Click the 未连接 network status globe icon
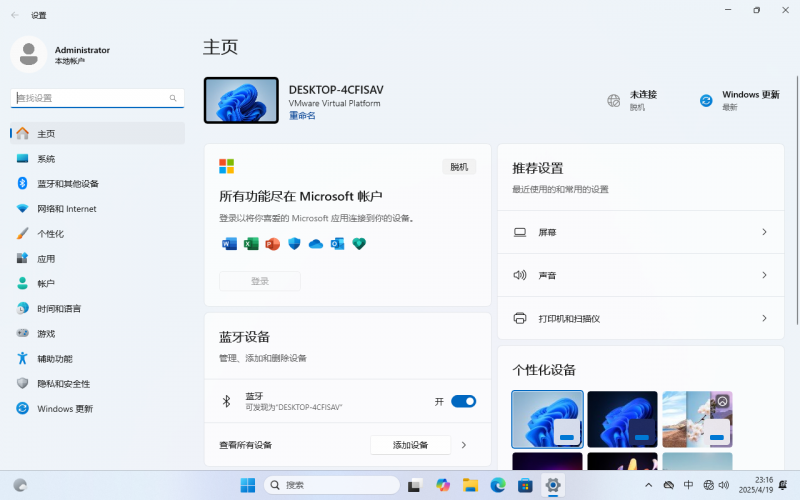 pos(614,101)
